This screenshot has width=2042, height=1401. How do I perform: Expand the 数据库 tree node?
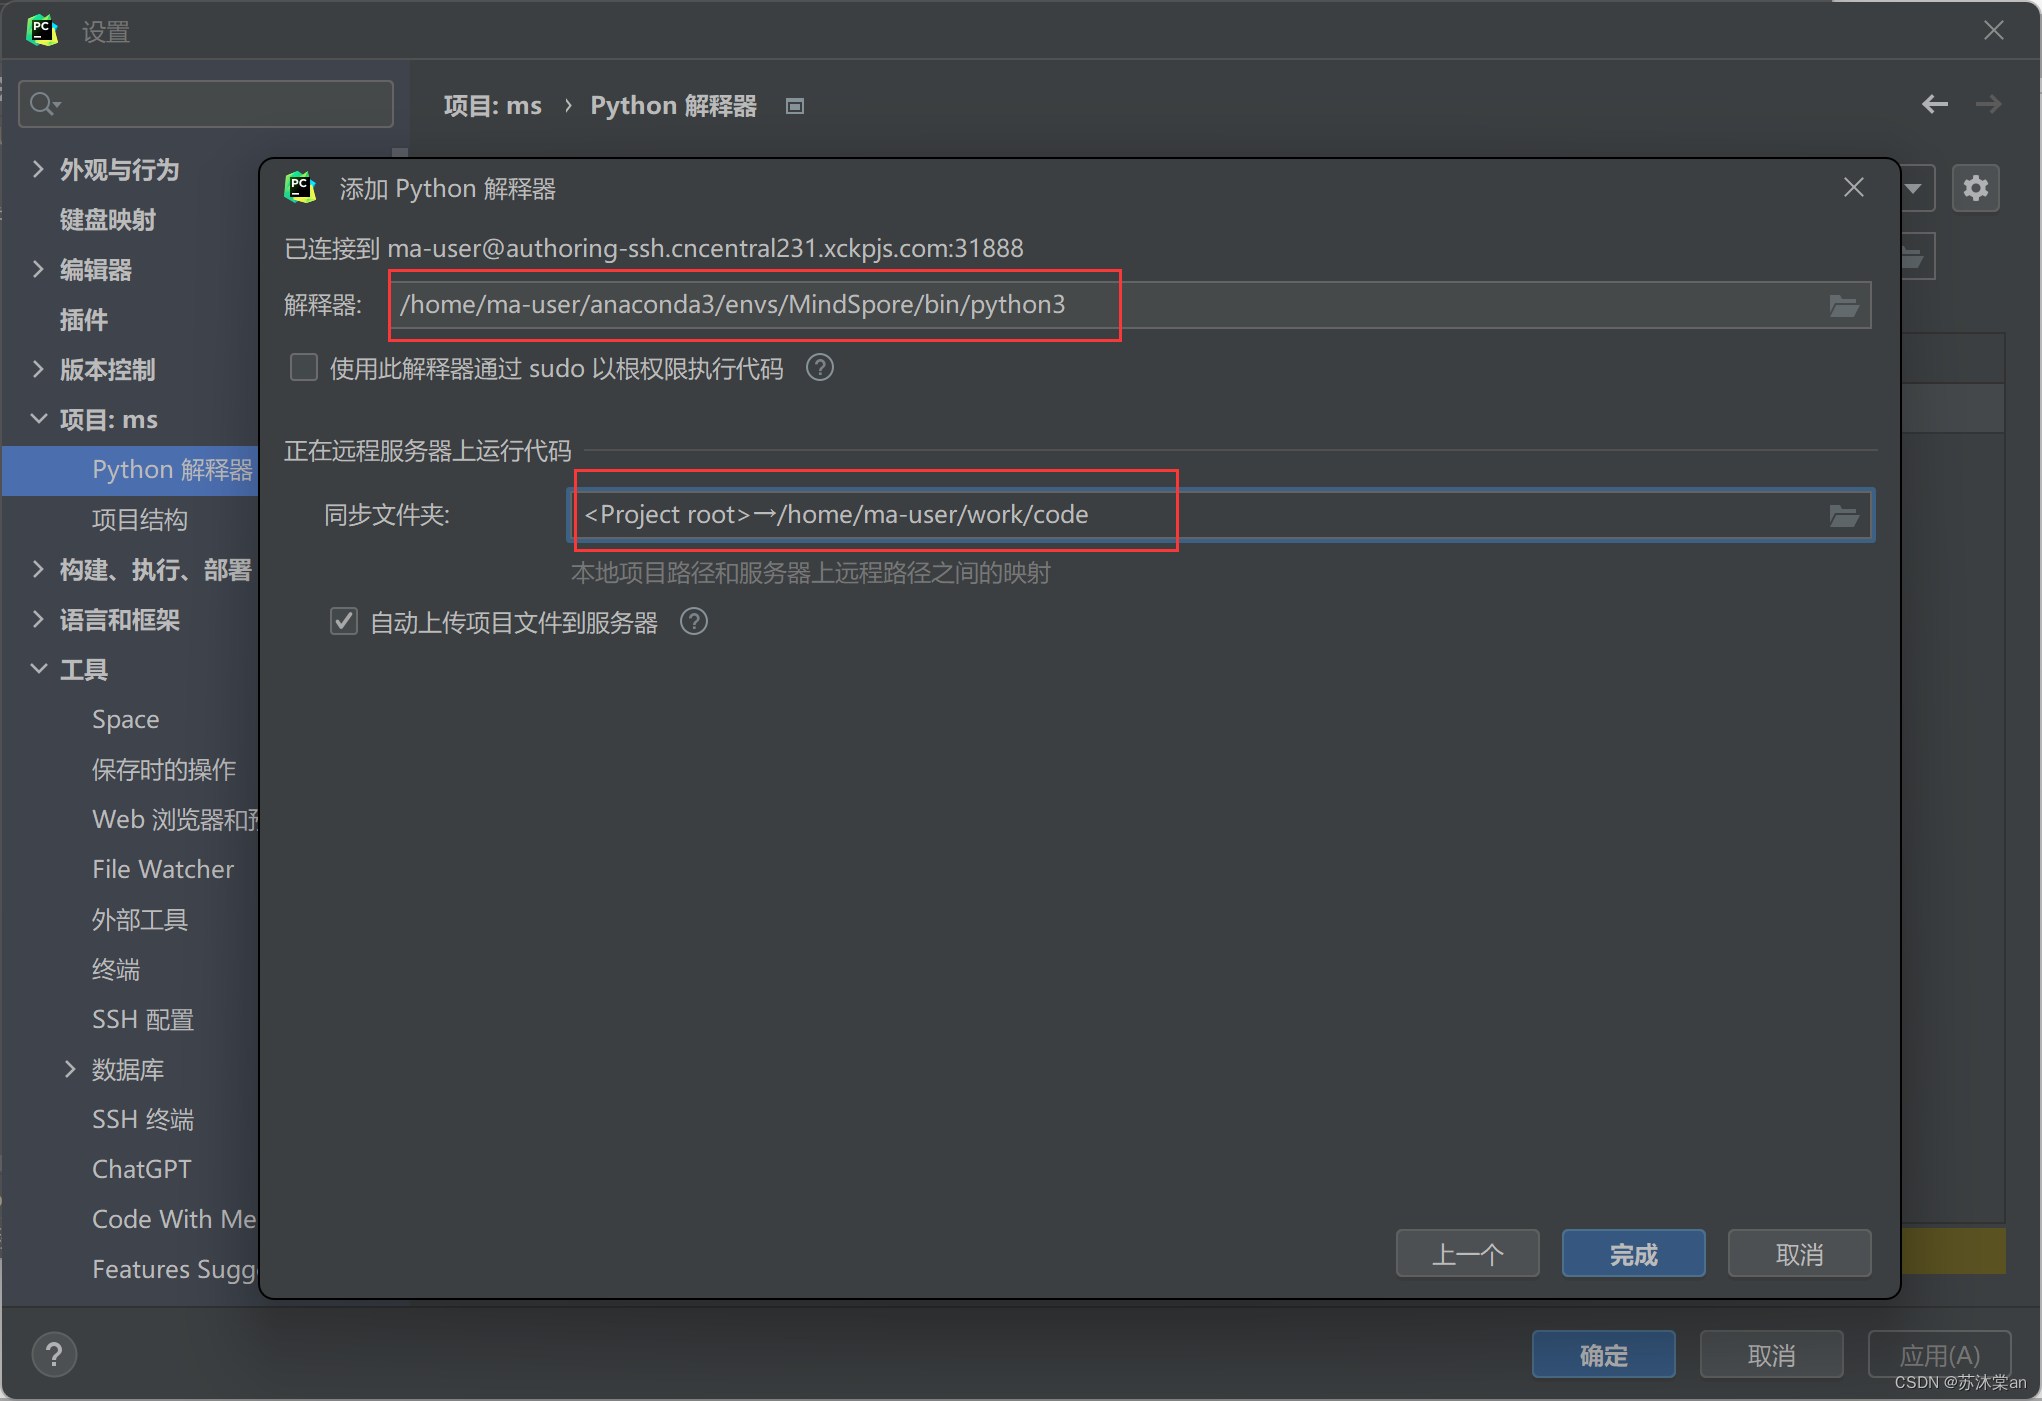click(x=70, y=1069)
